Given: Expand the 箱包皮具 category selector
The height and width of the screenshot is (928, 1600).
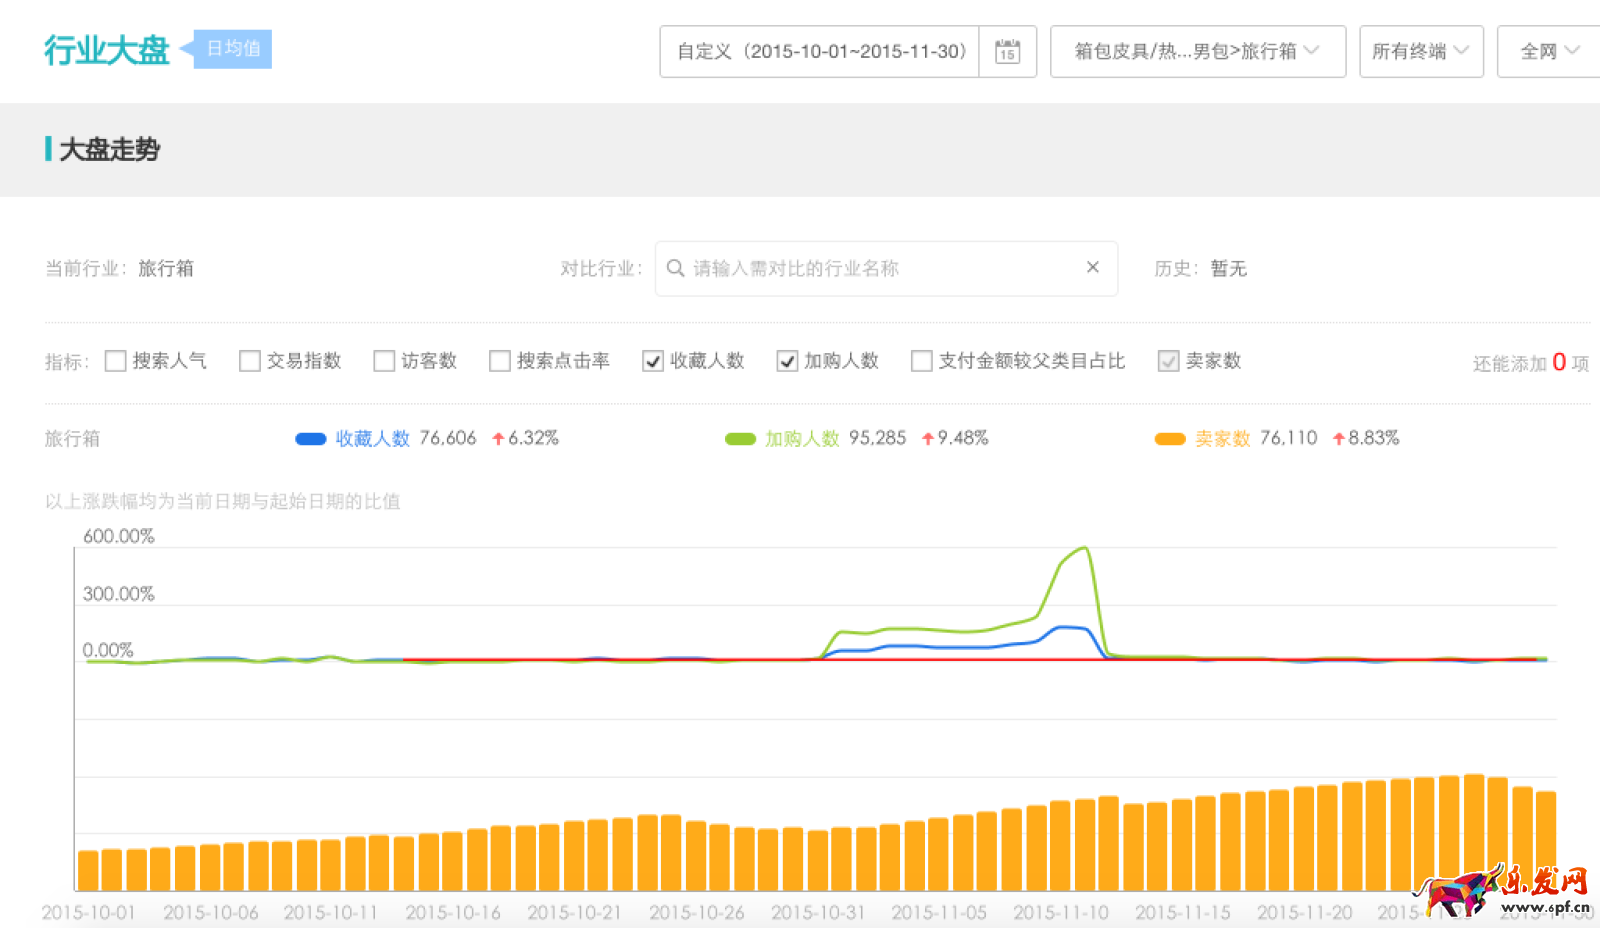Looking at the screenshot, I should 1197,51.
